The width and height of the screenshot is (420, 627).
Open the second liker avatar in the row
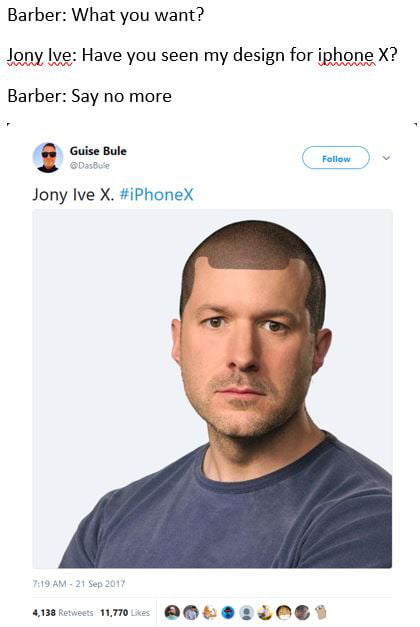191,612
